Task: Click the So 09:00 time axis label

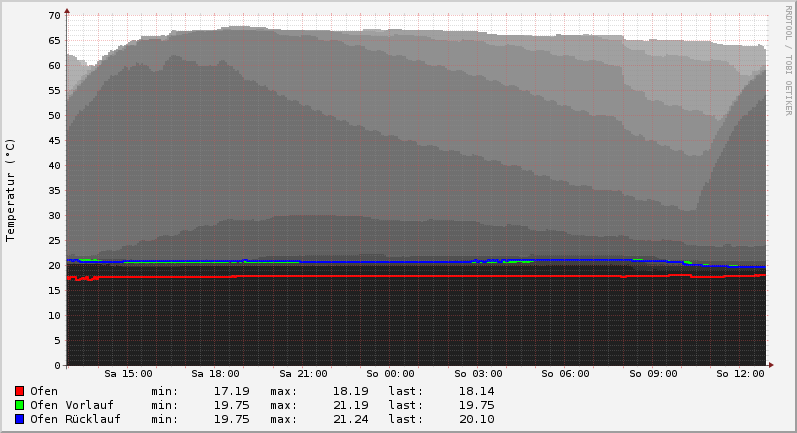Action: (x=653, y=374)
